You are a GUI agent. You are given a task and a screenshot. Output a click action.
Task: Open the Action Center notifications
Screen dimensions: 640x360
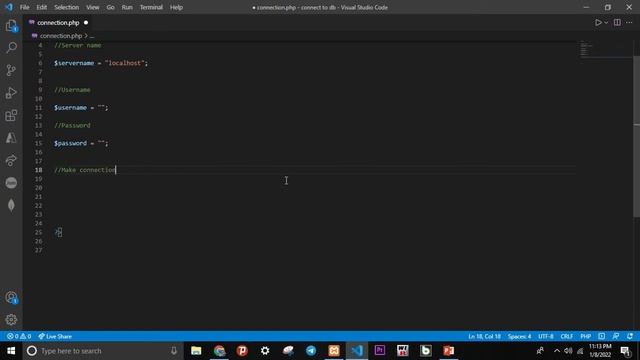pyautogui.click(x=625, y=351)
